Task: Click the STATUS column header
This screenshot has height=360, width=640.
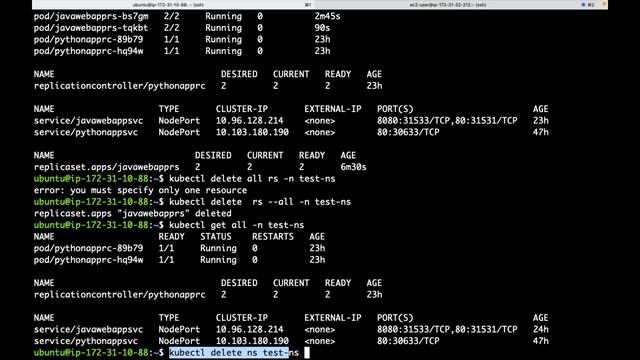Action: 216,237
